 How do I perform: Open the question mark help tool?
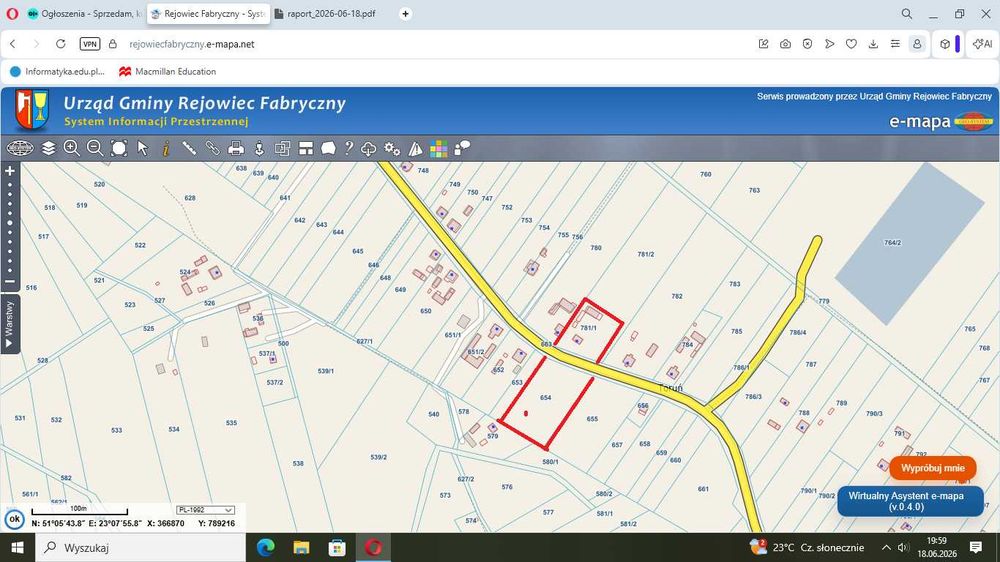click(349, 149)
